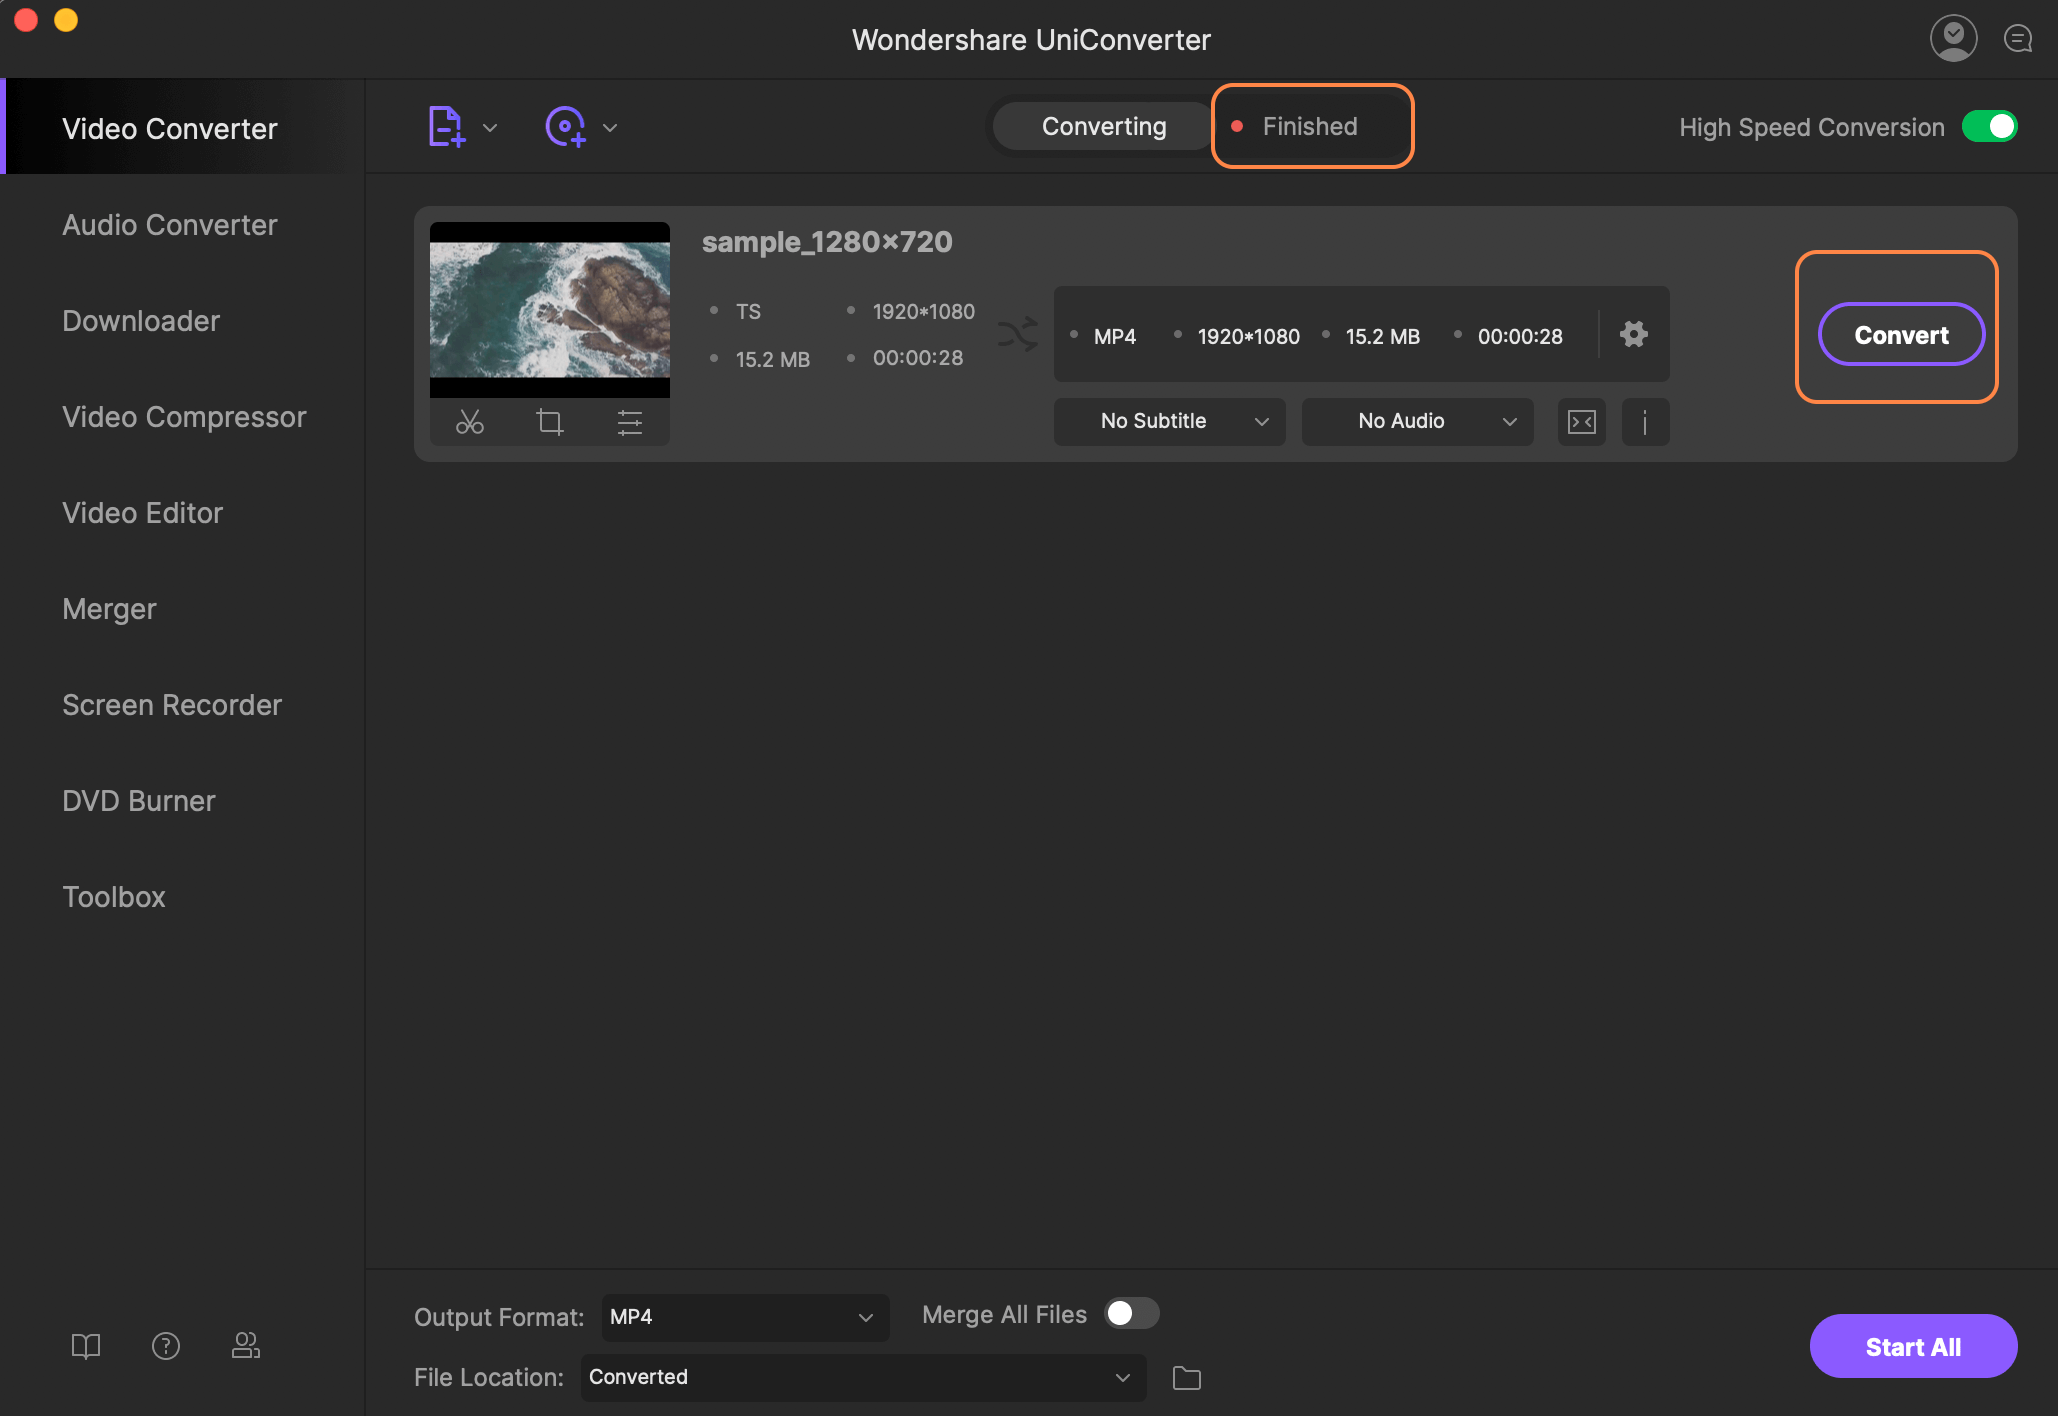Toggle Merge All Files switch
2058x1416 pixels.
(1131, 1311)
